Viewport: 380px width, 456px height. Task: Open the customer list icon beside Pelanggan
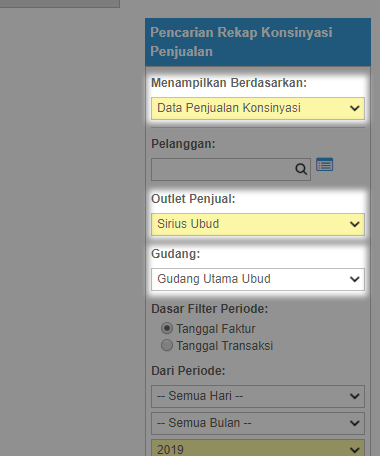point(324,165)
